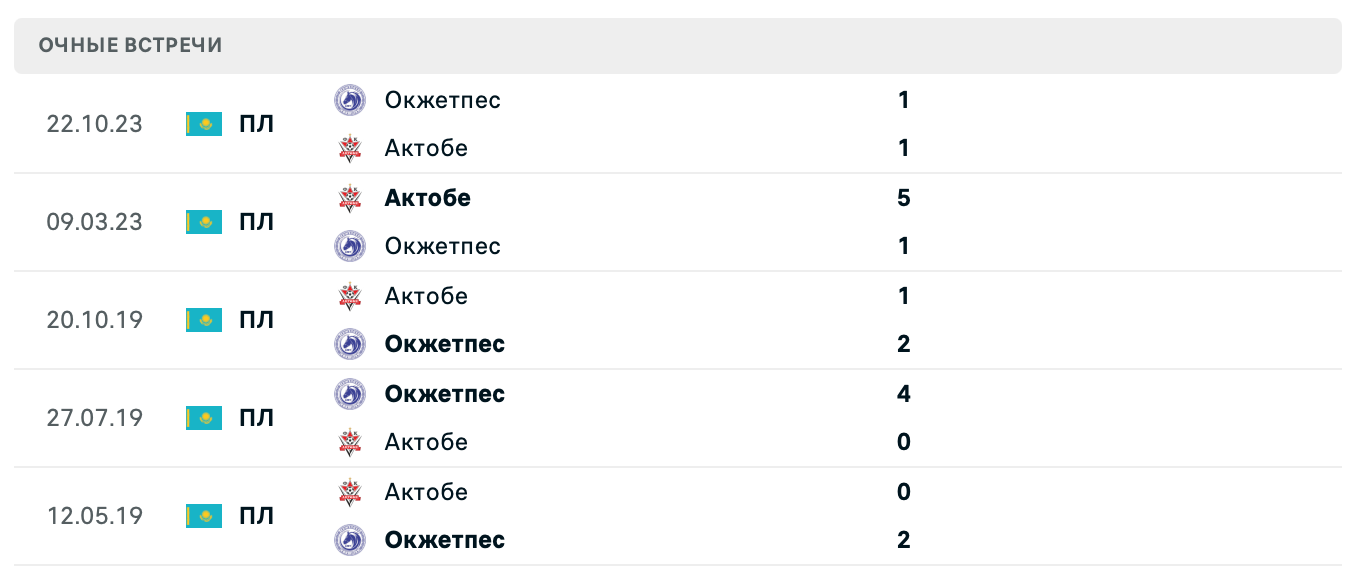The width and height of the screenshot is (1356, 580).
Task: Select the Kazakhstan flag in the 12.05.19 row
Action: tap(203, 516)
